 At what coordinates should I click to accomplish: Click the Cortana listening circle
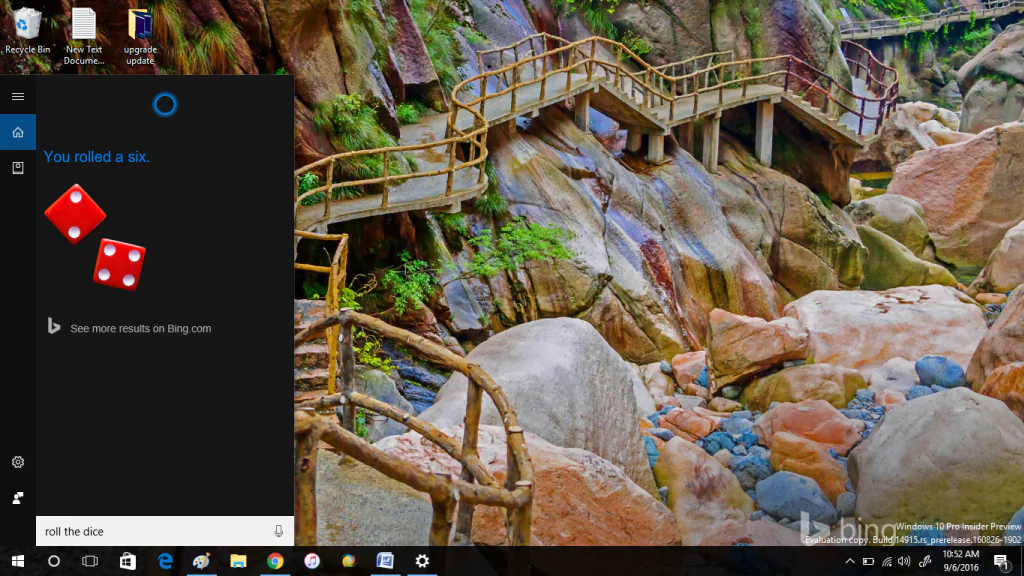(x=165, y=104)
